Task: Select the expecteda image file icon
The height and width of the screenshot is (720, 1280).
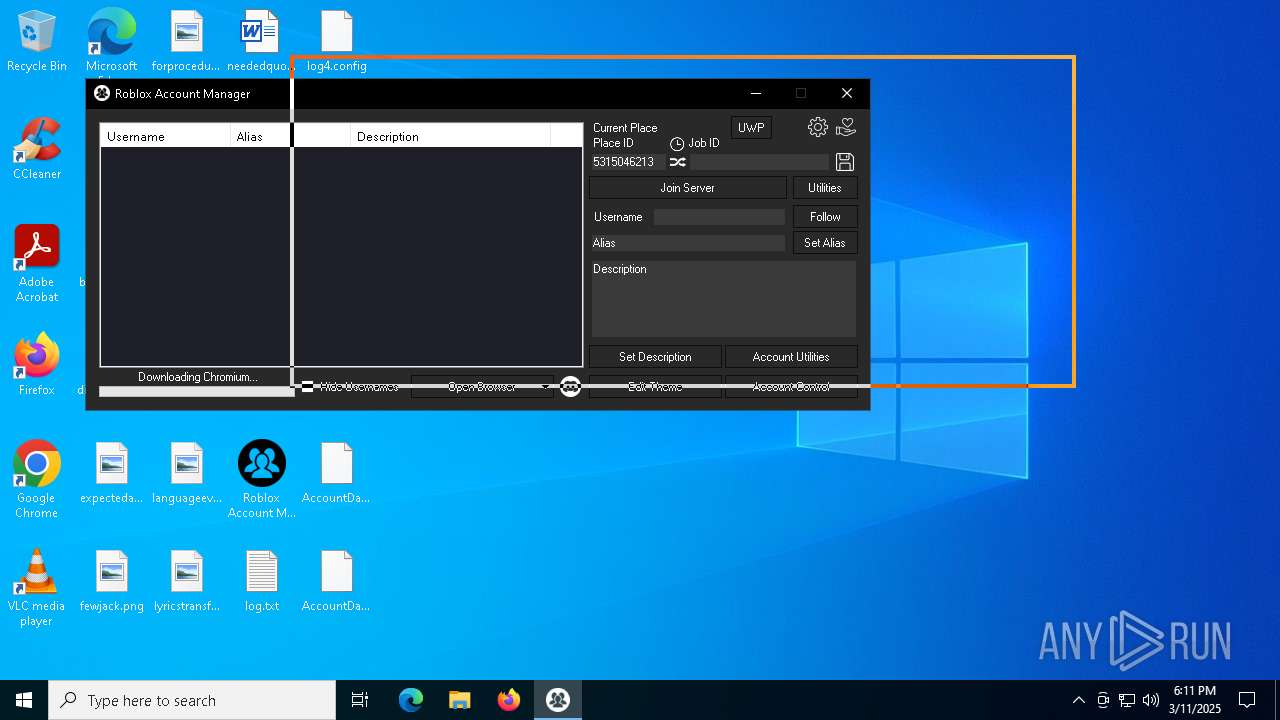Action: [112, 473]
